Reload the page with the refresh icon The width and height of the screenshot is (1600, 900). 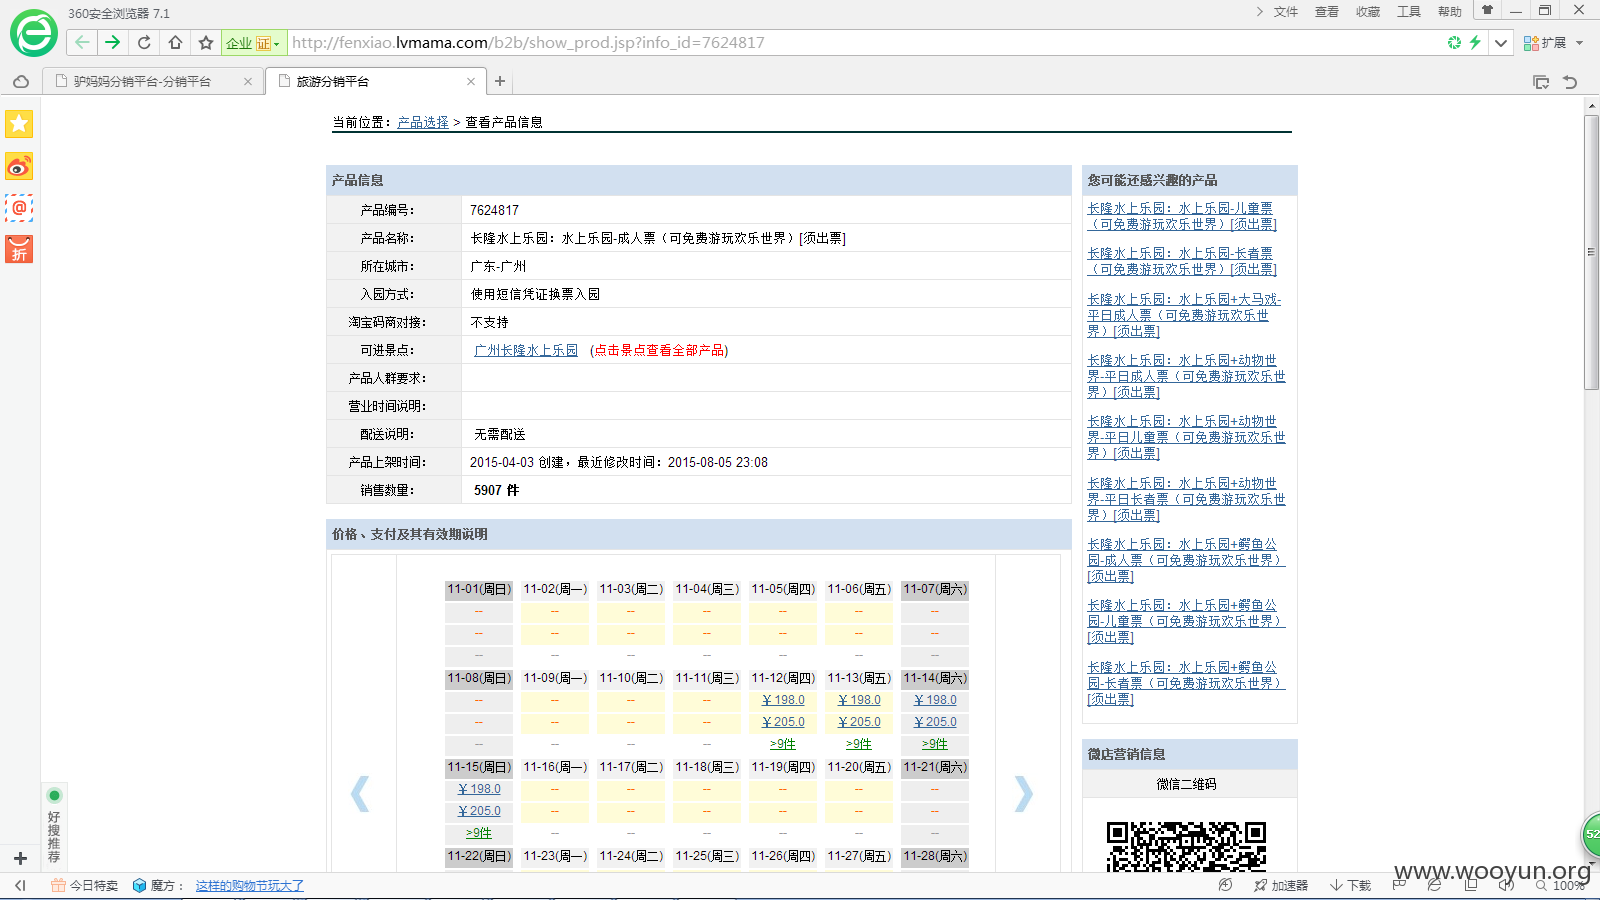coord(144,42)
